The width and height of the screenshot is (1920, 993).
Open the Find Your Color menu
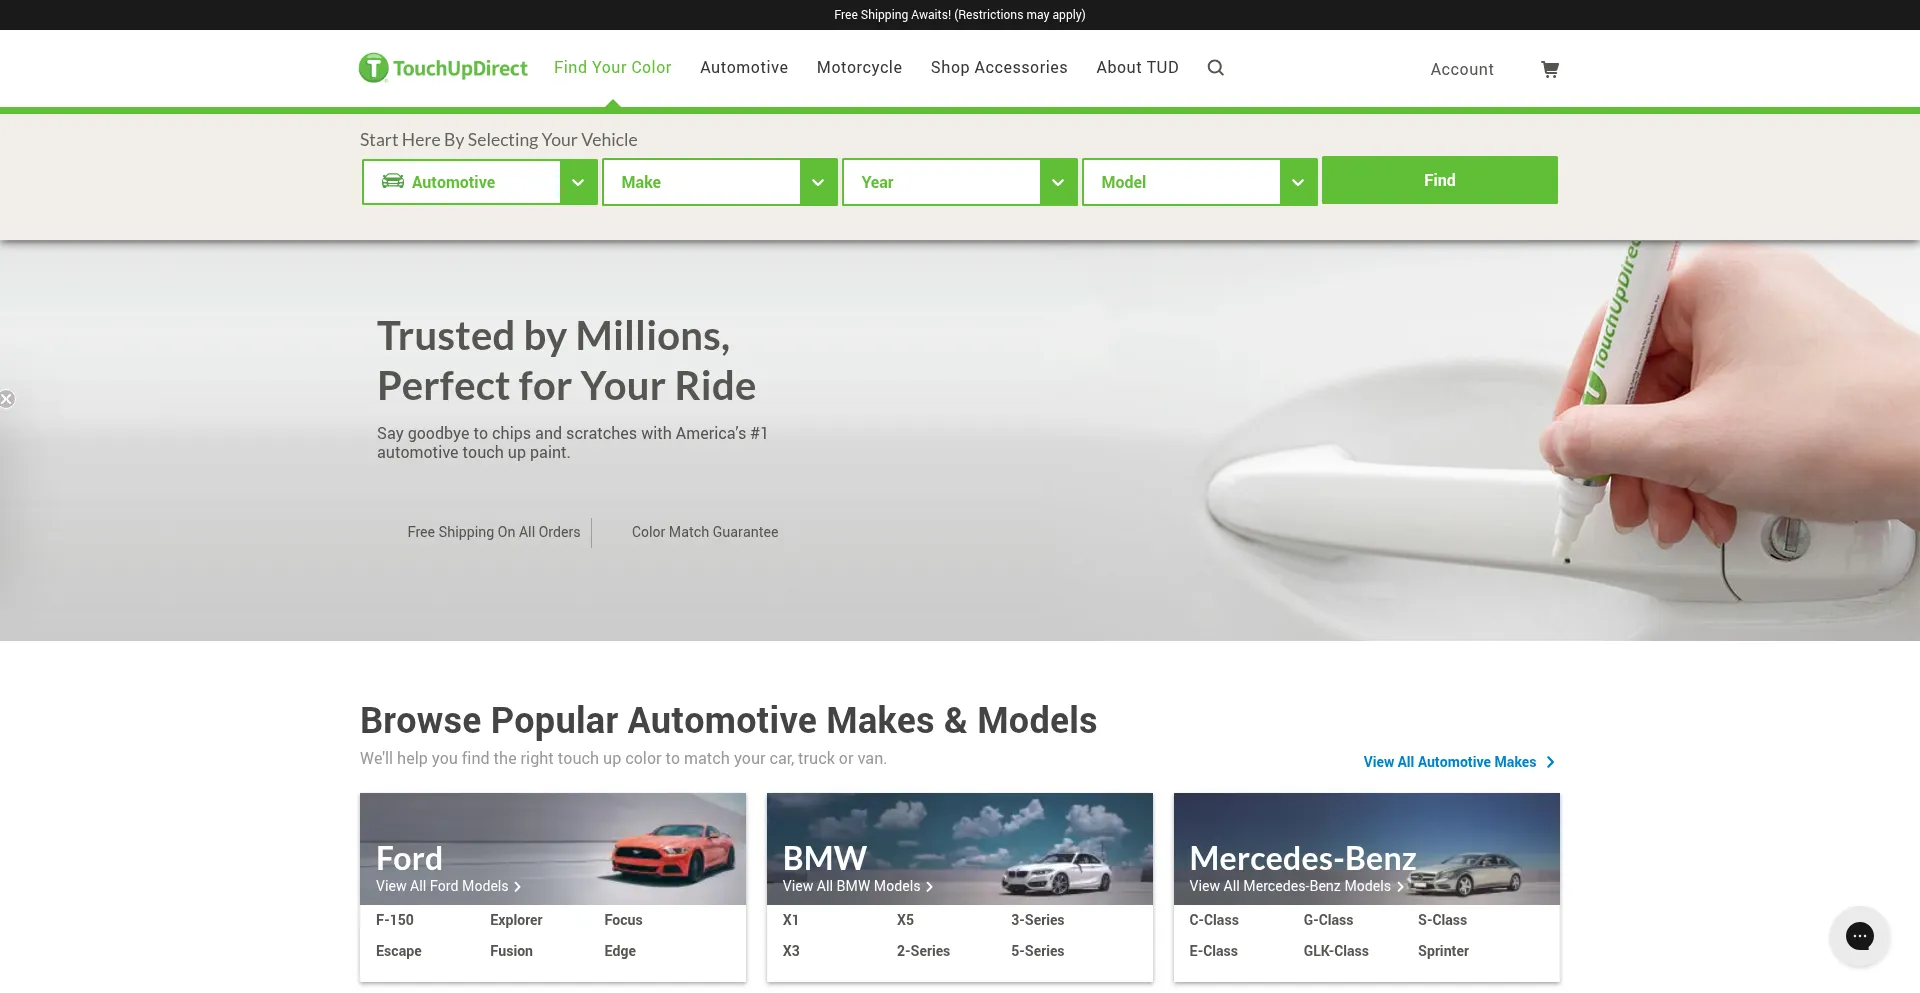612,68
